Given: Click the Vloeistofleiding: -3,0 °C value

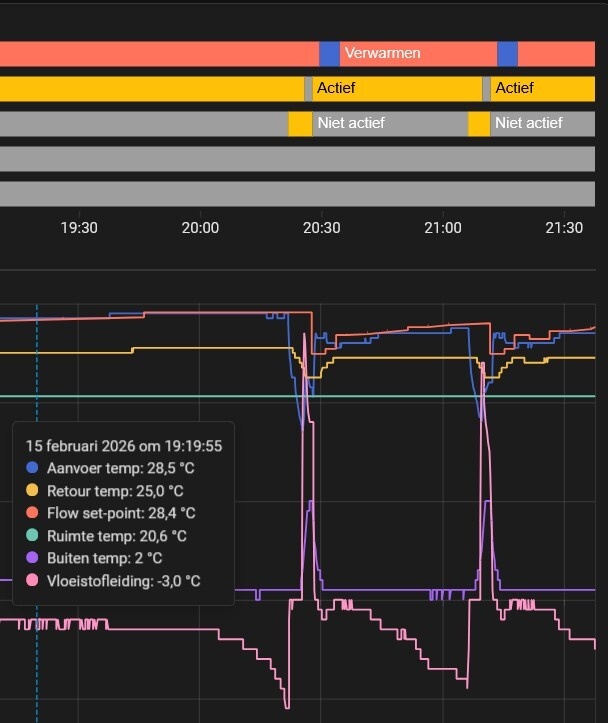Looking at the screenshot, I should point(124,581).
